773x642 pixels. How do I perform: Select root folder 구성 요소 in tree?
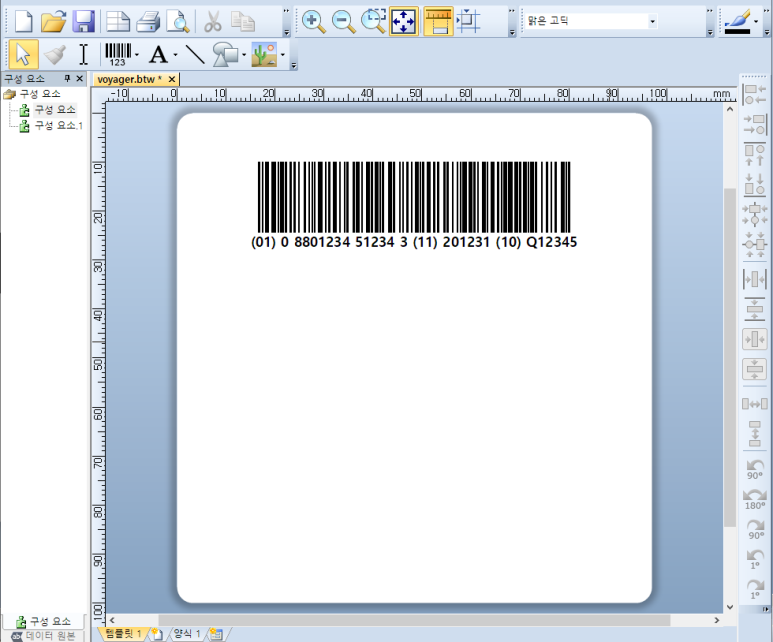point(40,94)
